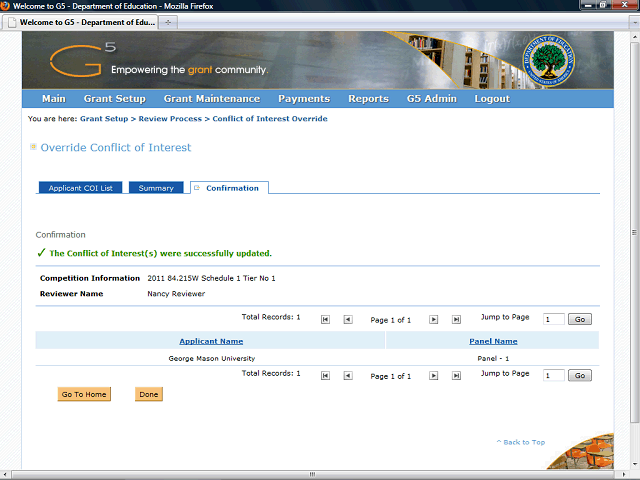Screen dimensions: 640x480
Task: Click the G5 logo in banner
Action: point(82,60)
